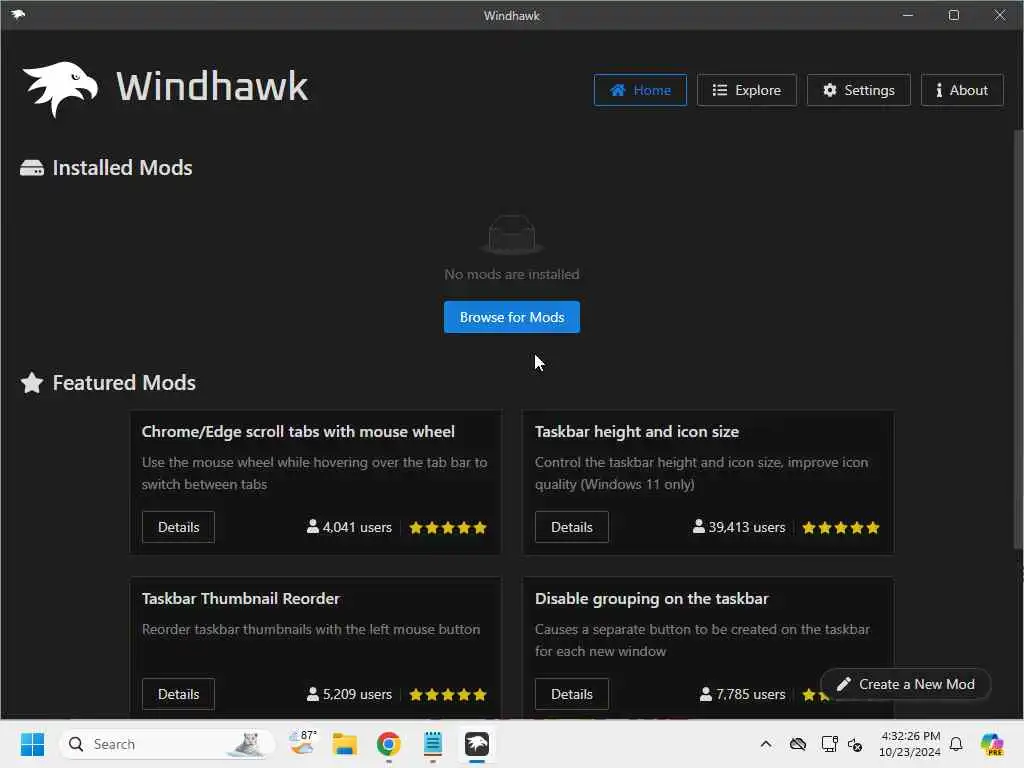View Details for Chrome/Edge scroll tabs mod
This screenshot has height=768, width=1024.
pyautogui.click(x=178, y=527)
